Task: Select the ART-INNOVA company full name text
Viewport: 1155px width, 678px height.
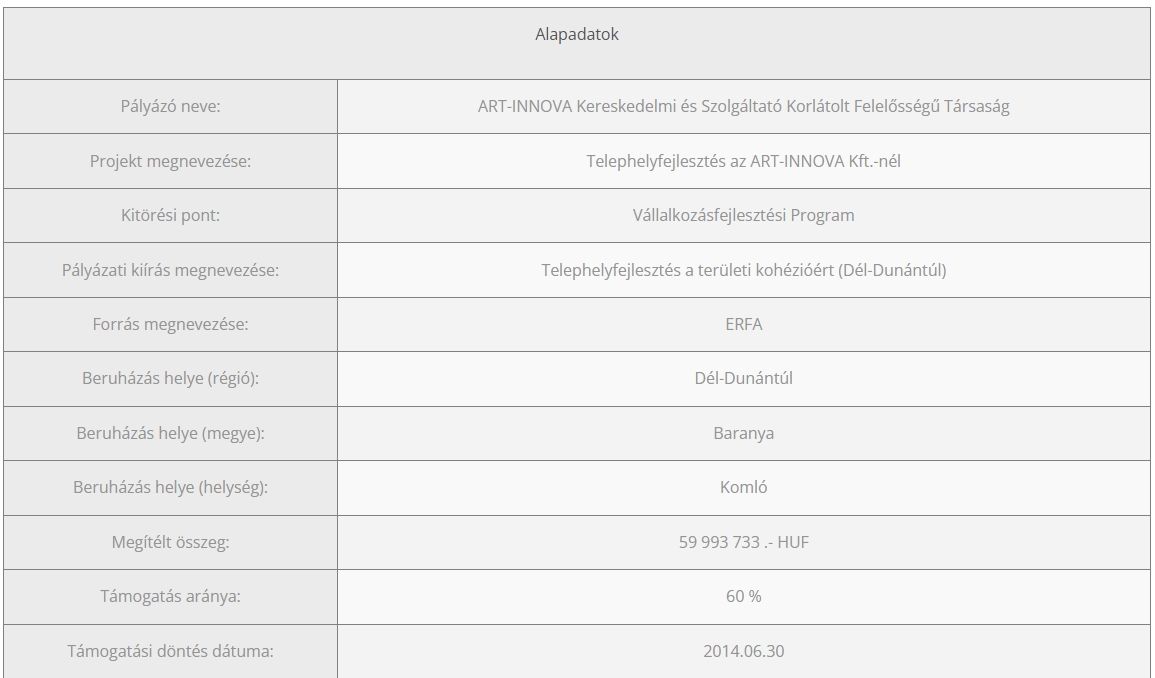Action: tap(743, 107)
